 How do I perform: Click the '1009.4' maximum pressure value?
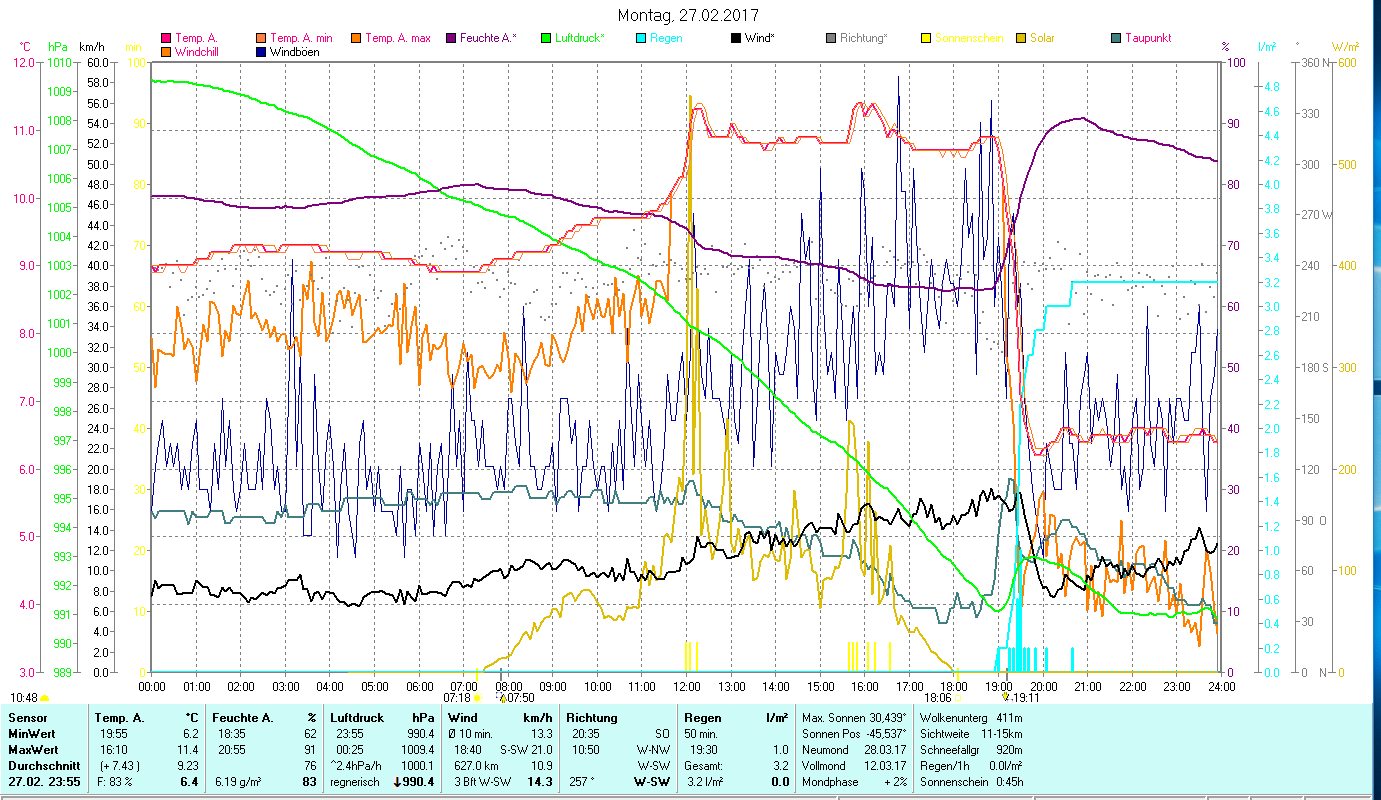[418, 750]
